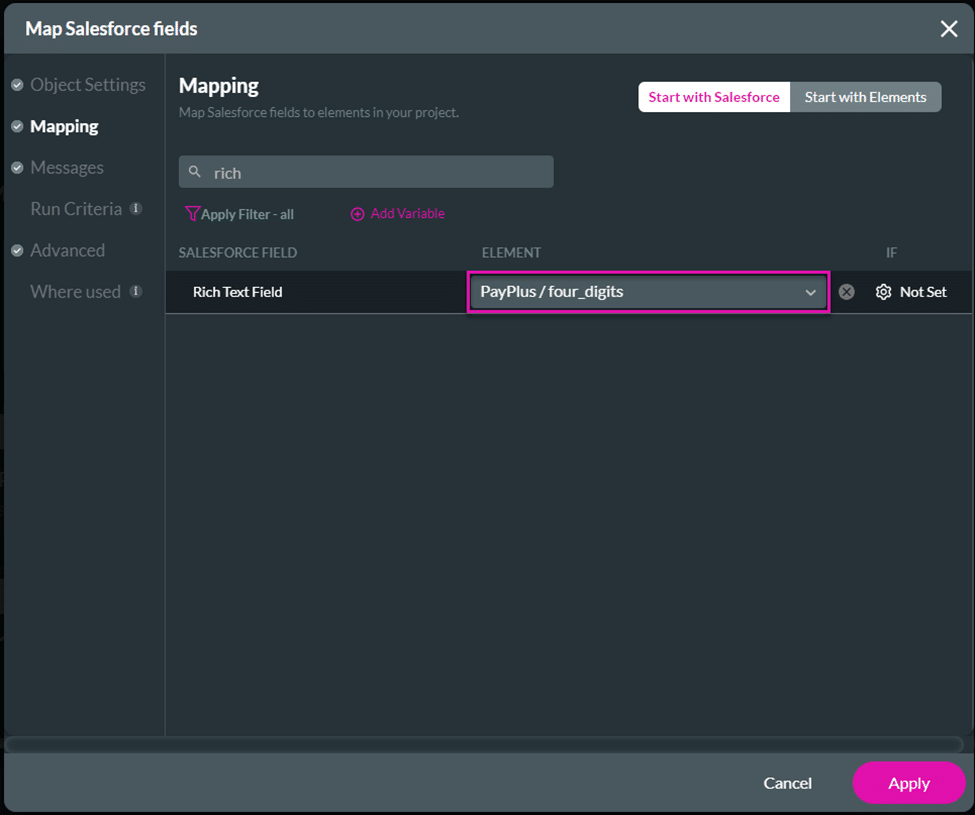Click the Not Set condition label

(x=923, y=292)
